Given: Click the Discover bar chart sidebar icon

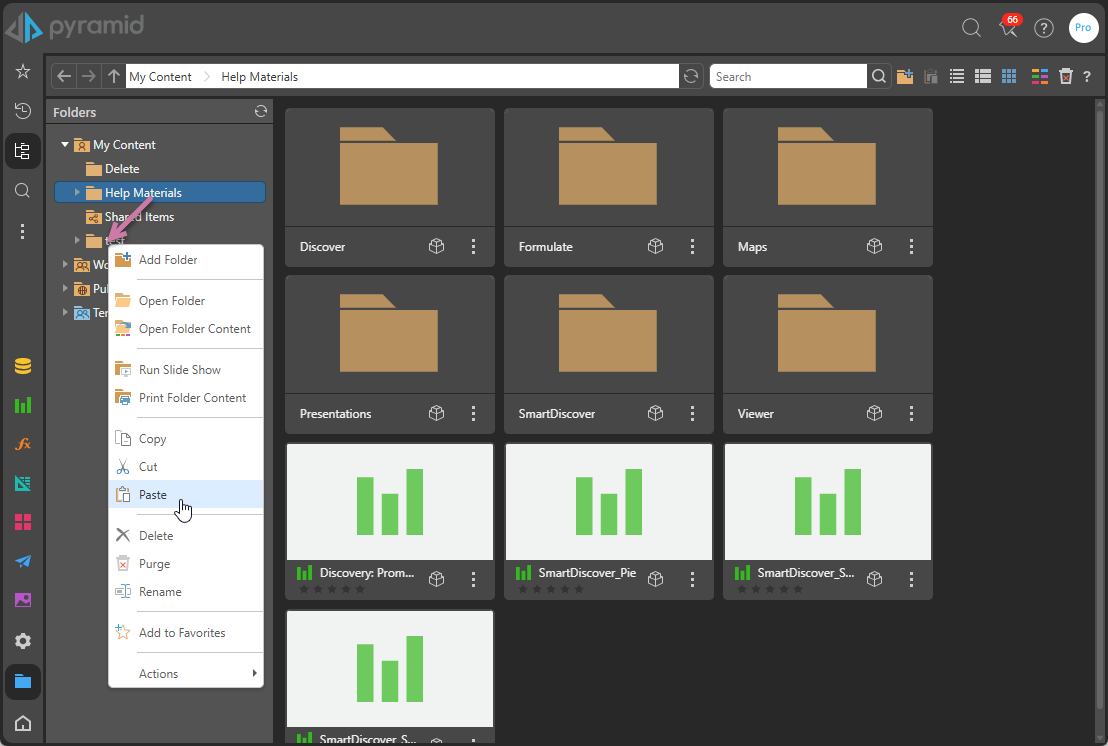Looking at the screenshot, I should coord(23,405).
